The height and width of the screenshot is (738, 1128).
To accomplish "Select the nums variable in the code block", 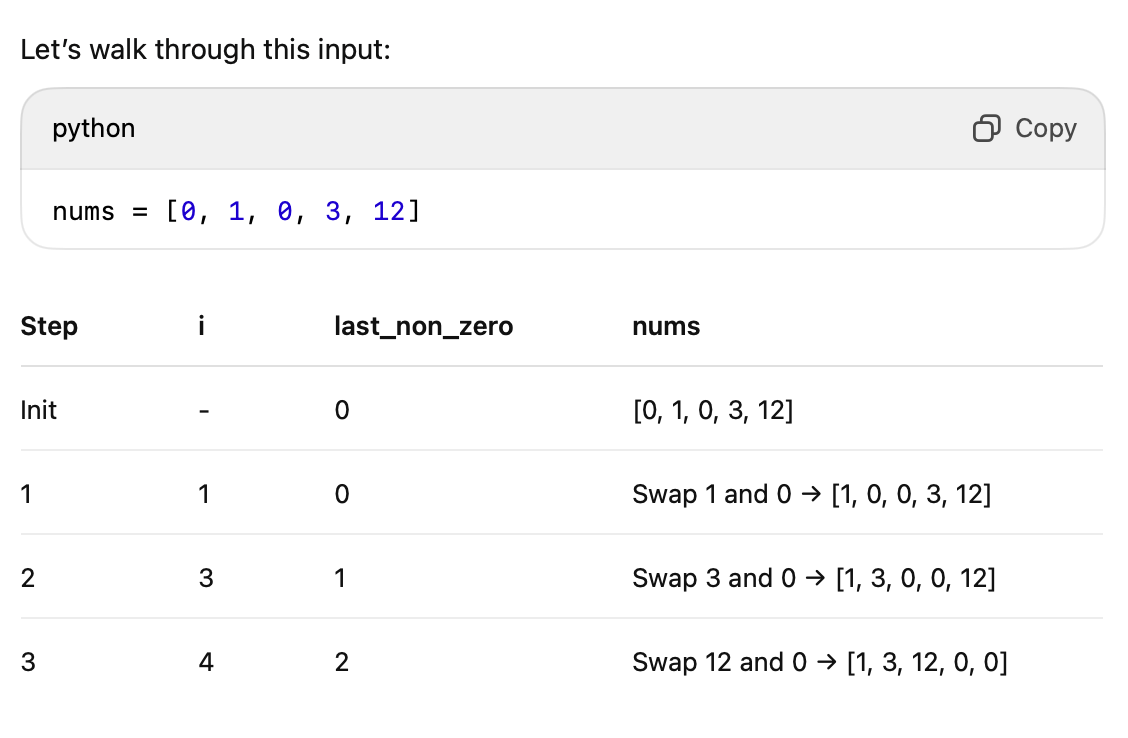I will (x=78, y=211).
